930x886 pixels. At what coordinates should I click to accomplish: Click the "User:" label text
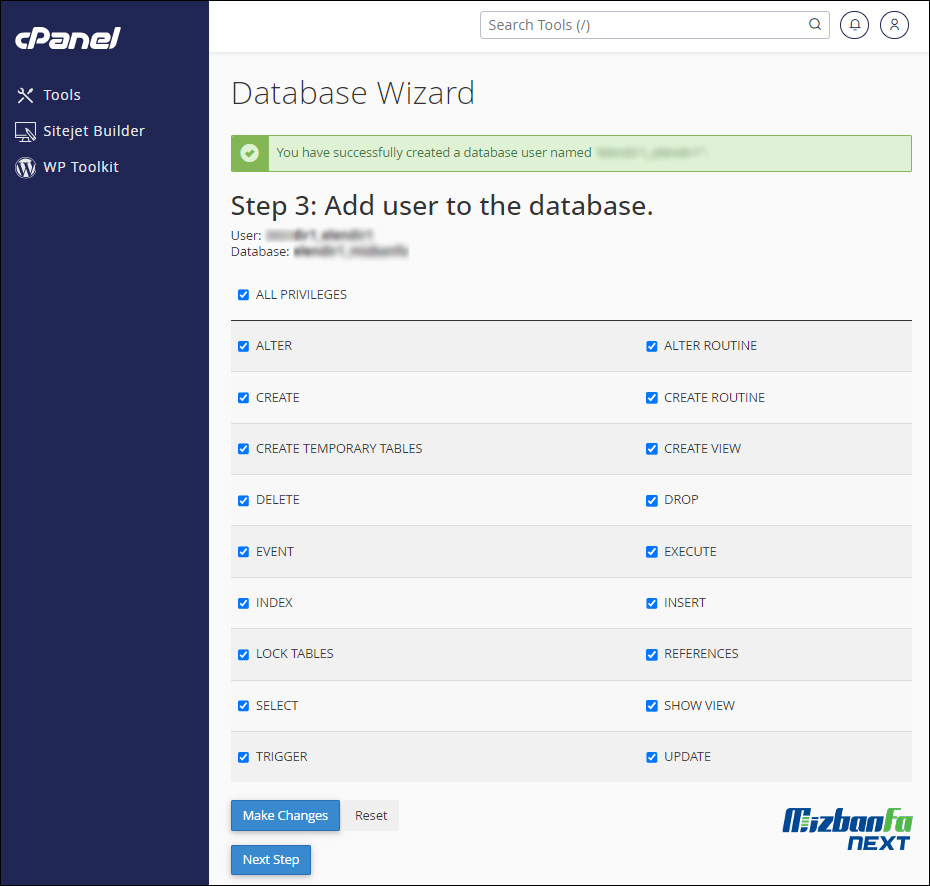click(x=246, y=235)
